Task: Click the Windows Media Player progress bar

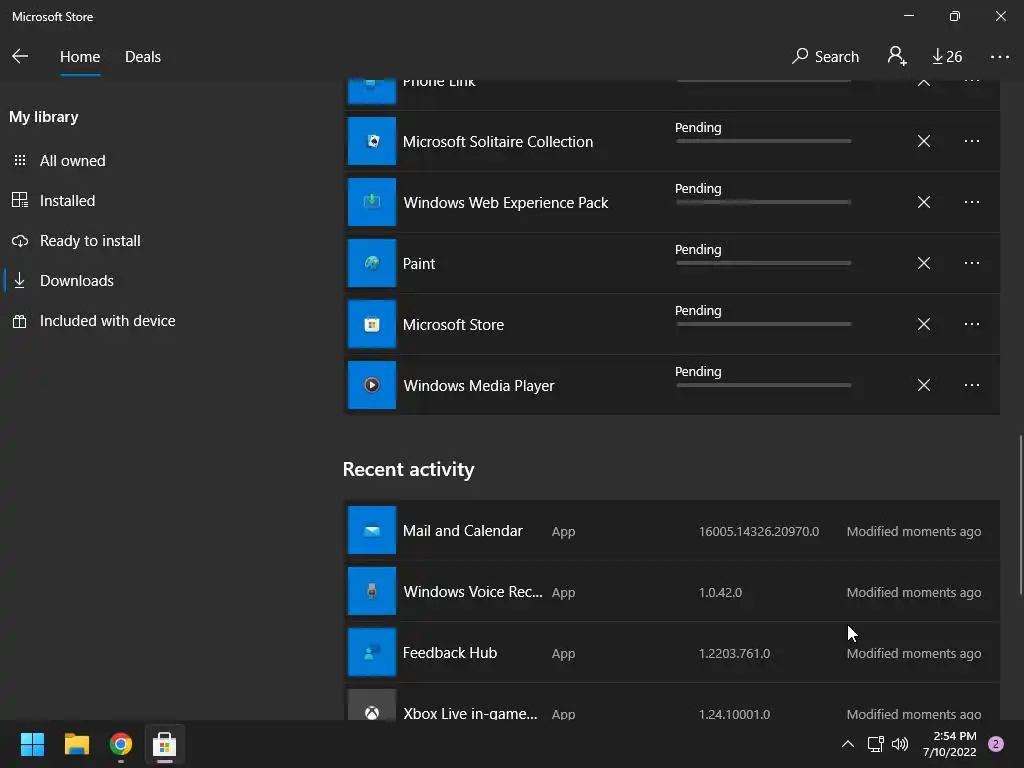Action: (x=763, y=385)
